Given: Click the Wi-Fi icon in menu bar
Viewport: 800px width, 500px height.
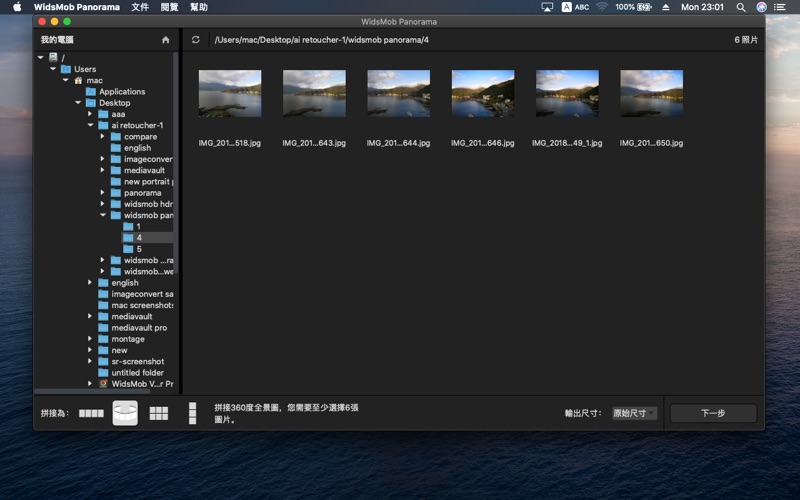Looking at the screenshot, I should [602, 7].
